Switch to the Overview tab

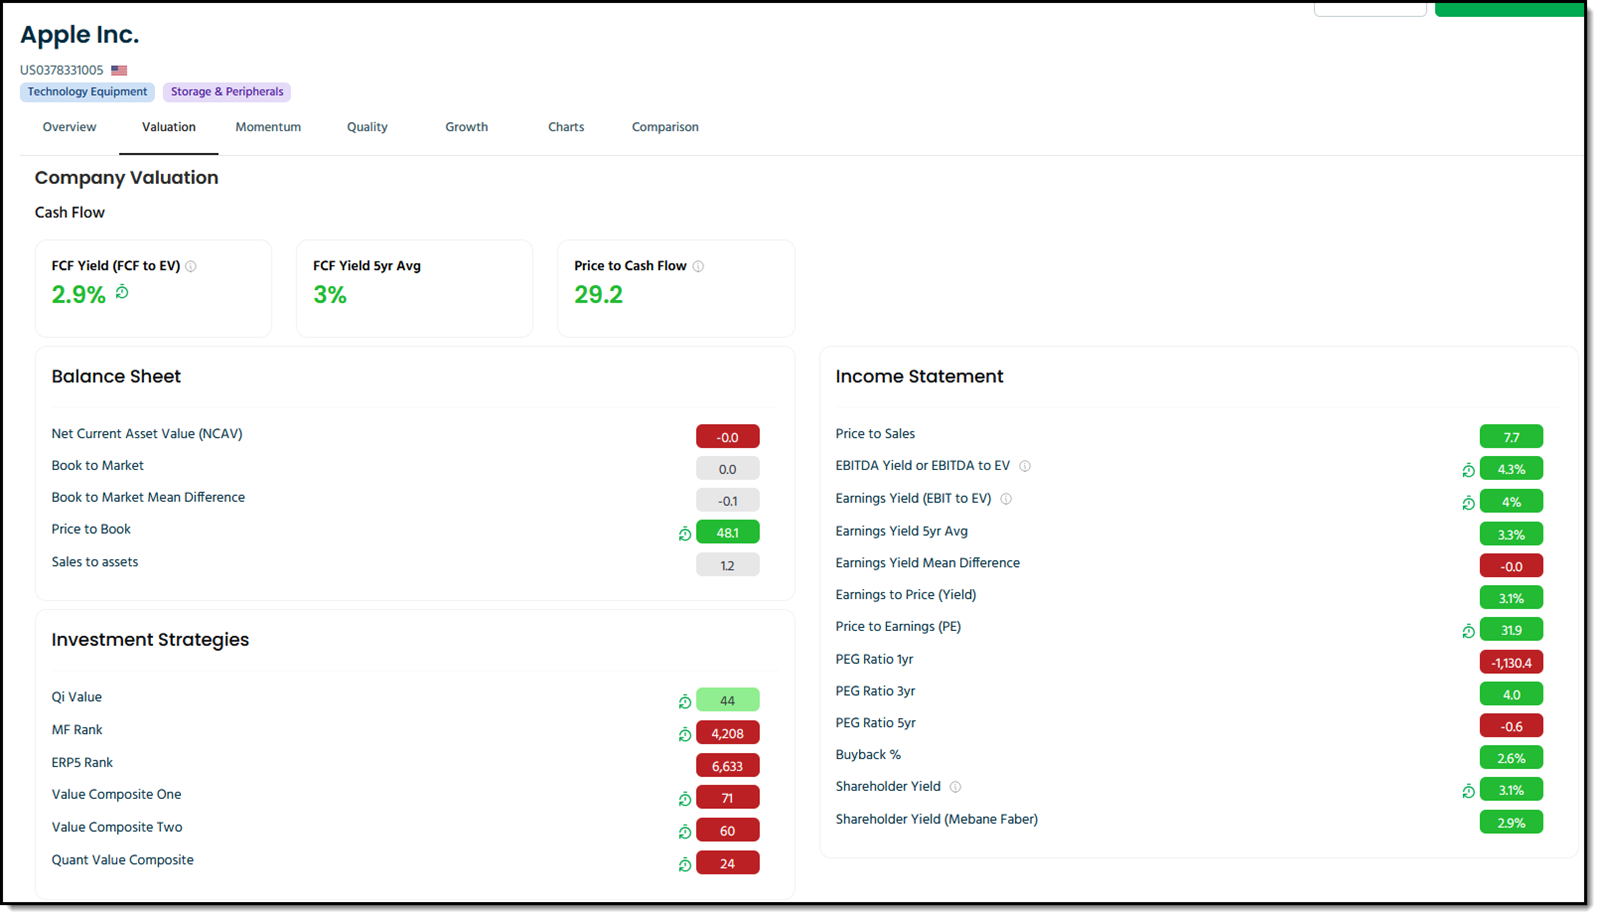[69, 127]
